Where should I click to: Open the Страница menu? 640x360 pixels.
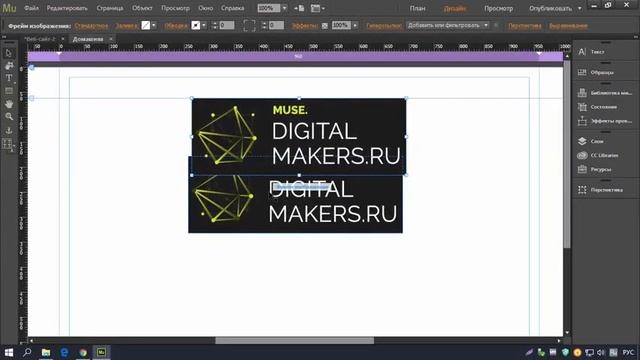110,8
